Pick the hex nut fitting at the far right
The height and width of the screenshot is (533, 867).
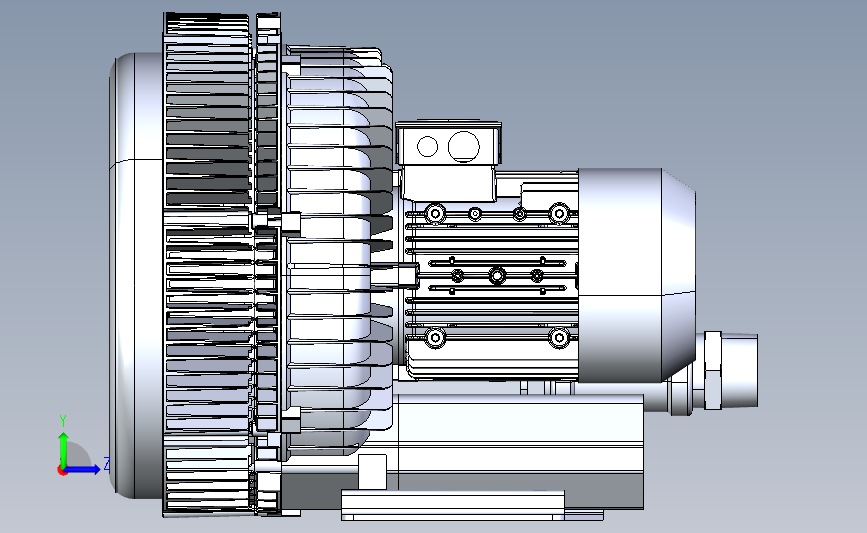click(x=713, y=370)
